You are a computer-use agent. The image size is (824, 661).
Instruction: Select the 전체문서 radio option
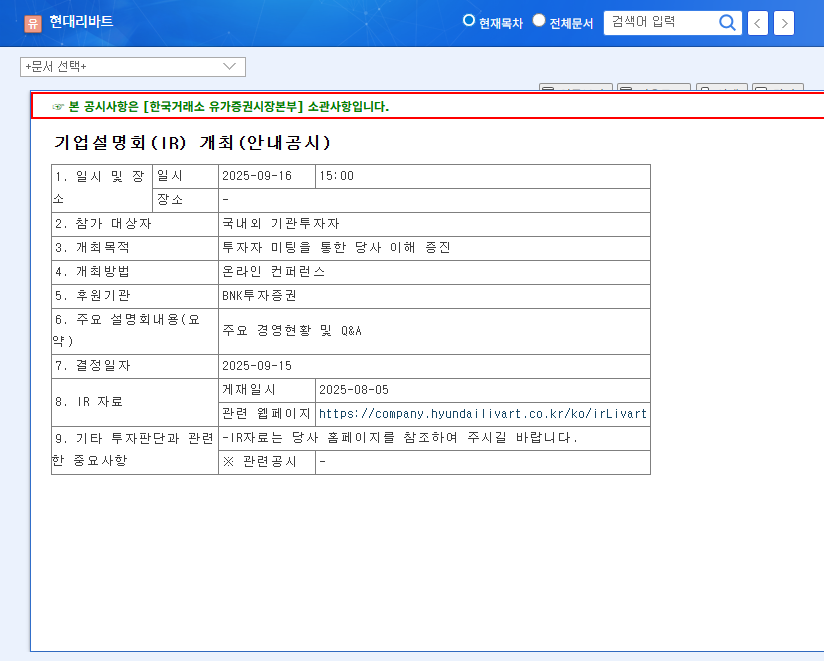(x=539, y=20)
